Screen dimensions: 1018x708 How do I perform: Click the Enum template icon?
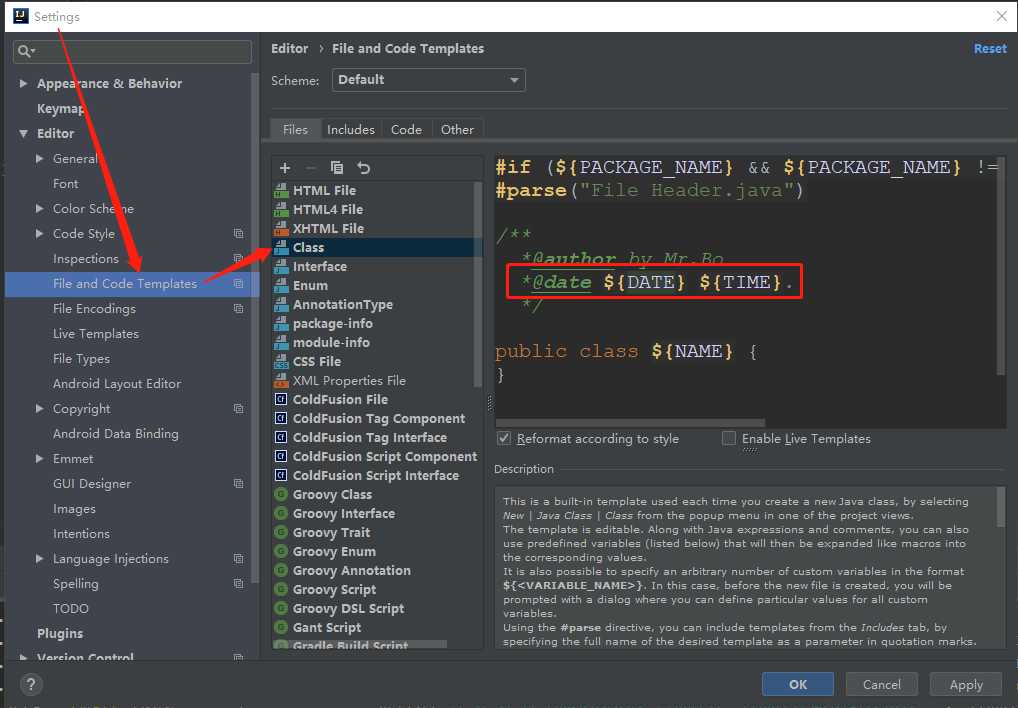(x=281, y=286)
